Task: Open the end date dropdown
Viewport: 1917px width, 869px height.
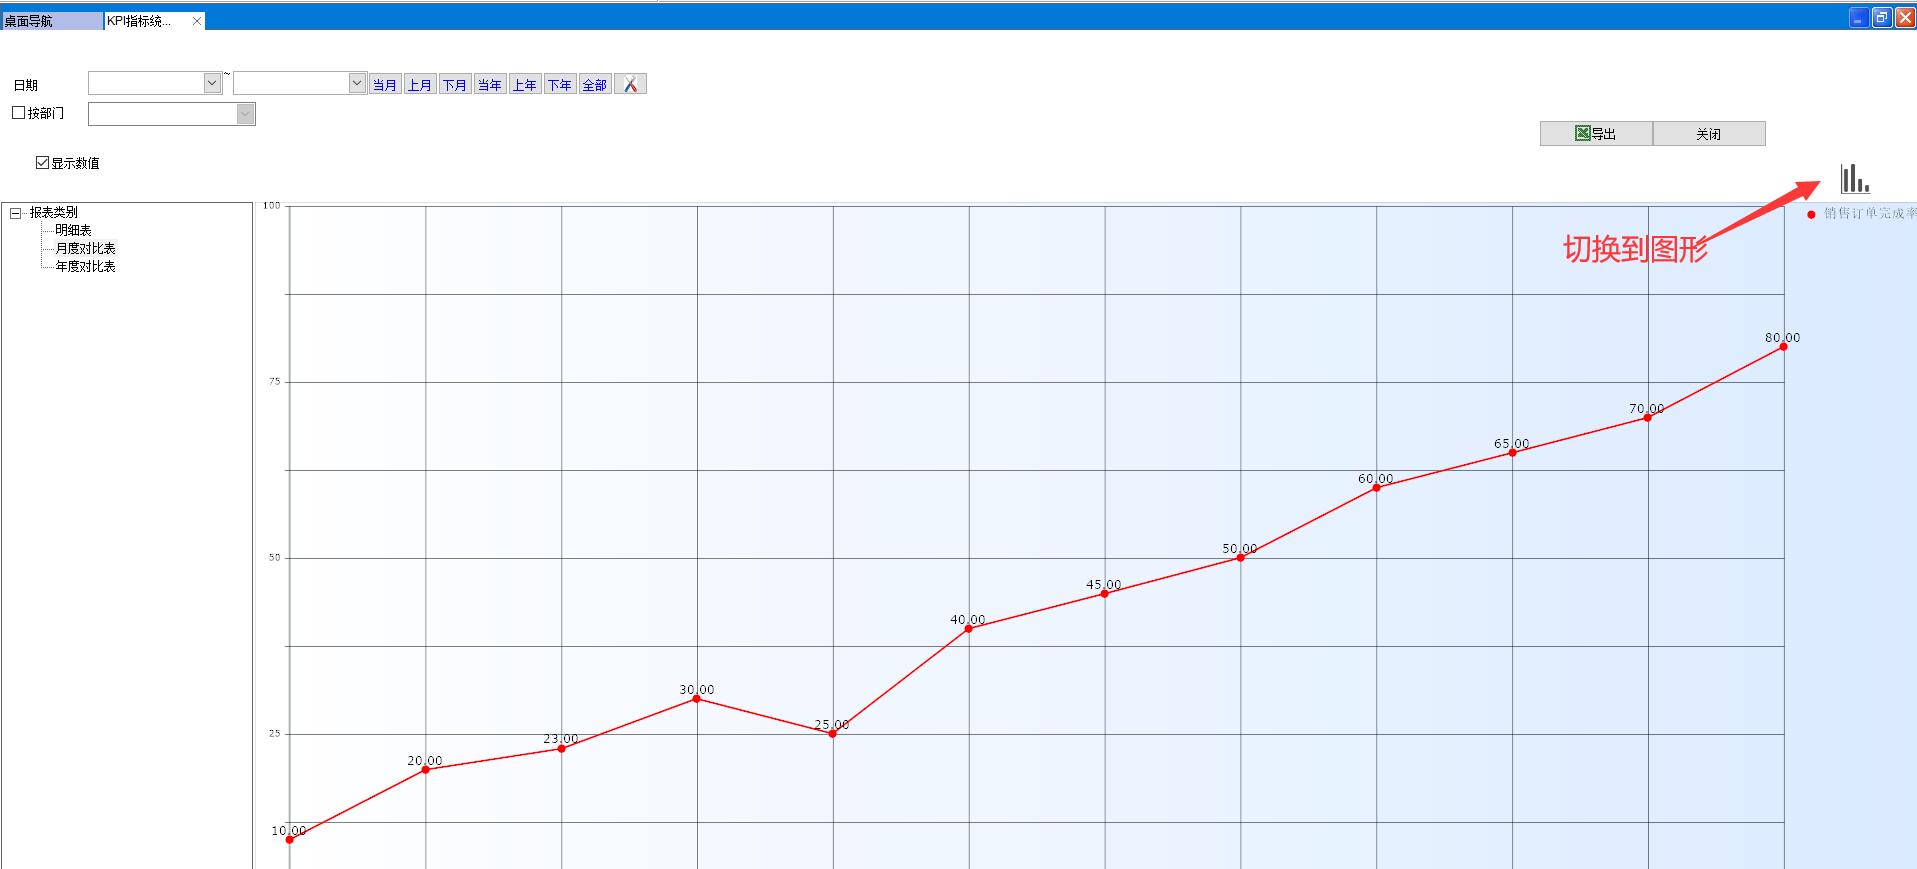Action: (x=357, y=84)
